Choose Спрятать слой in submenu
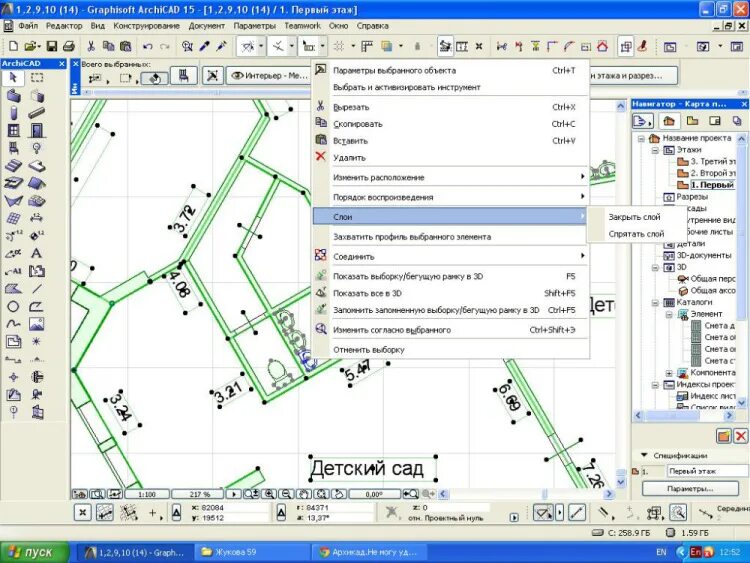The image size is (750, 563). (x=636, y=234)
